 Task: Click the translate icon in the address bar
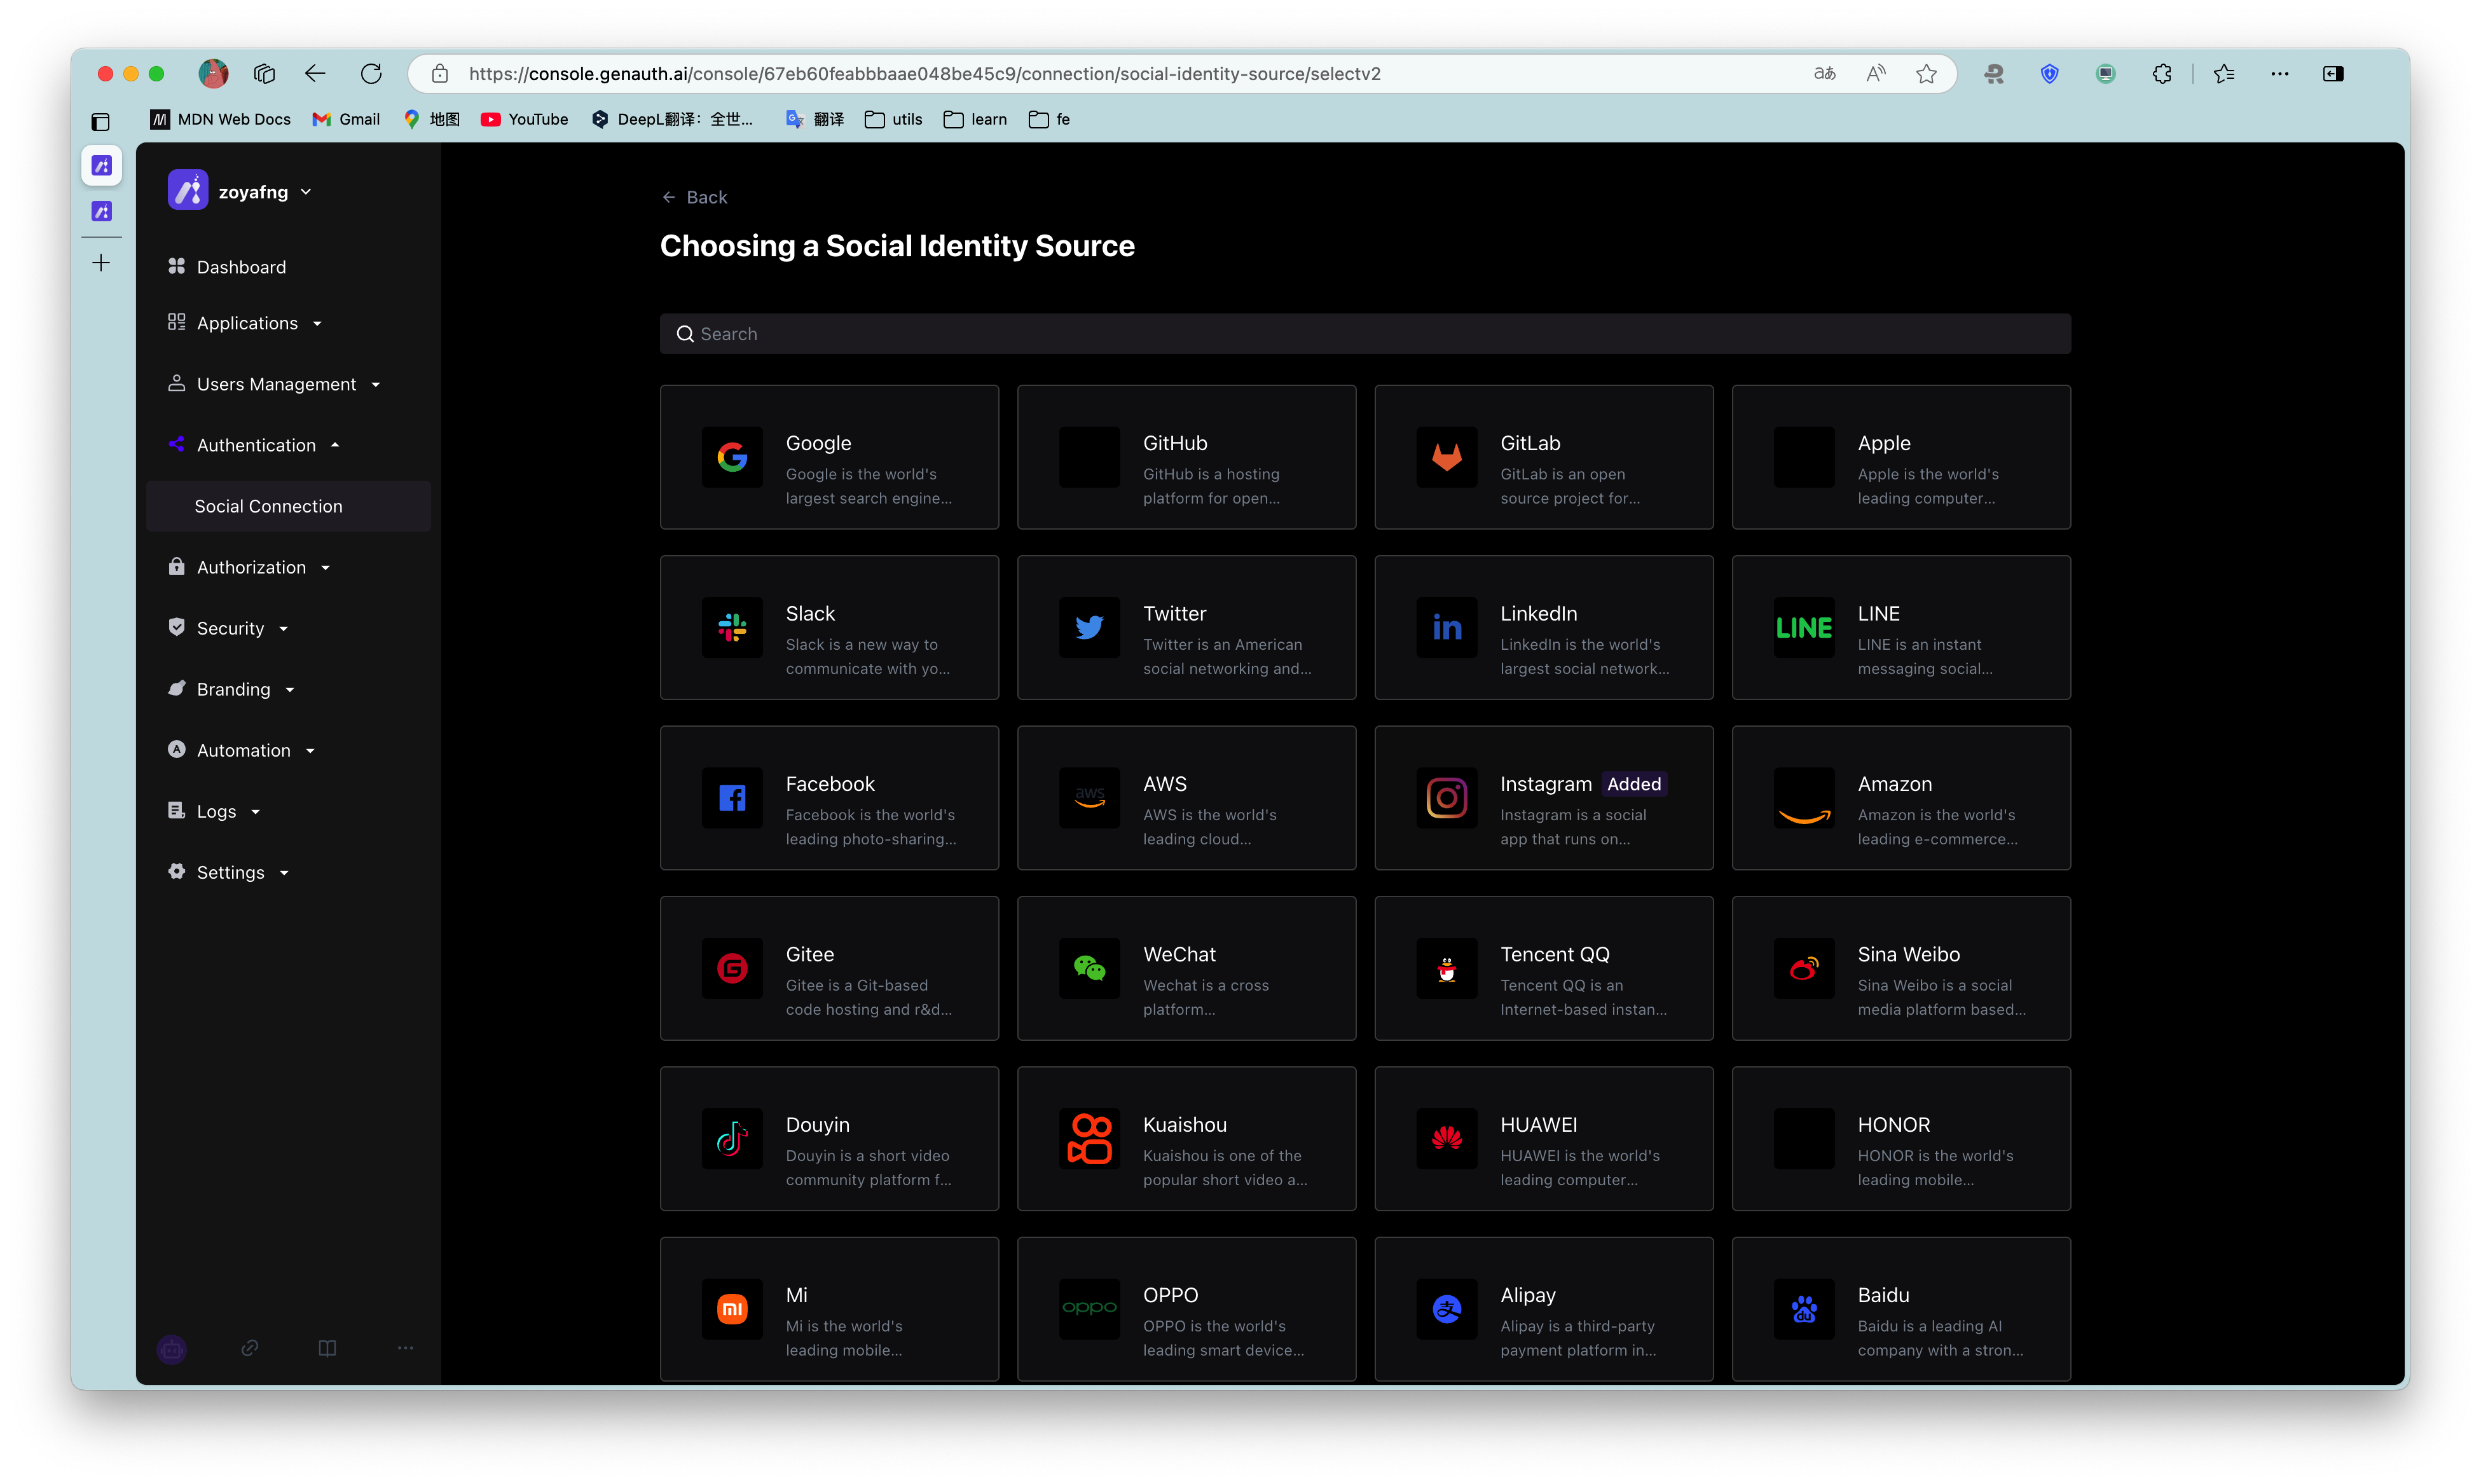point(1824,73)
